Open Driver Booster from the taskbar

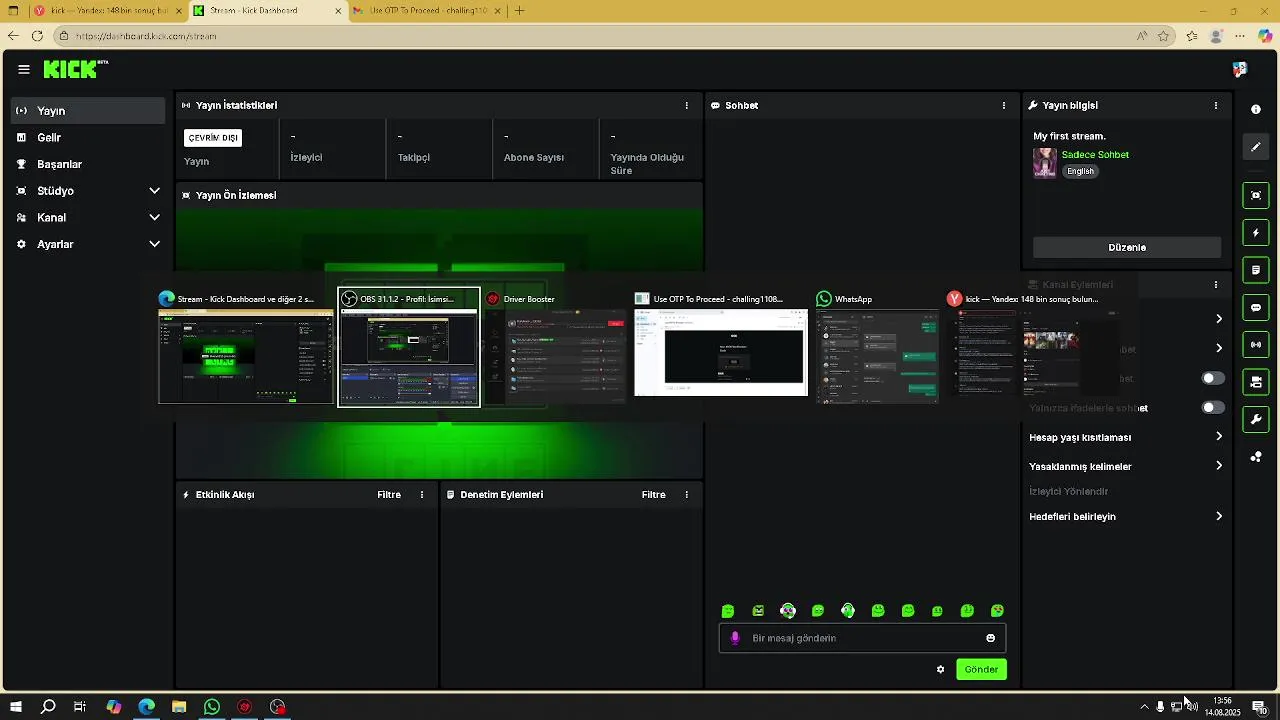[x=245, y=707]
